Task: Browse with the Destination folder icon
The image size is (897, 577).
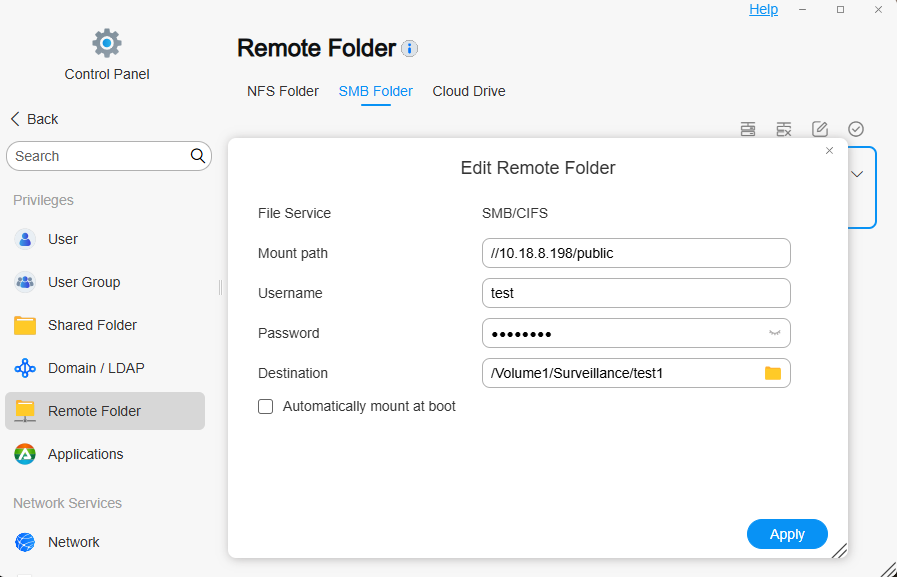Action: coord(773,373)
